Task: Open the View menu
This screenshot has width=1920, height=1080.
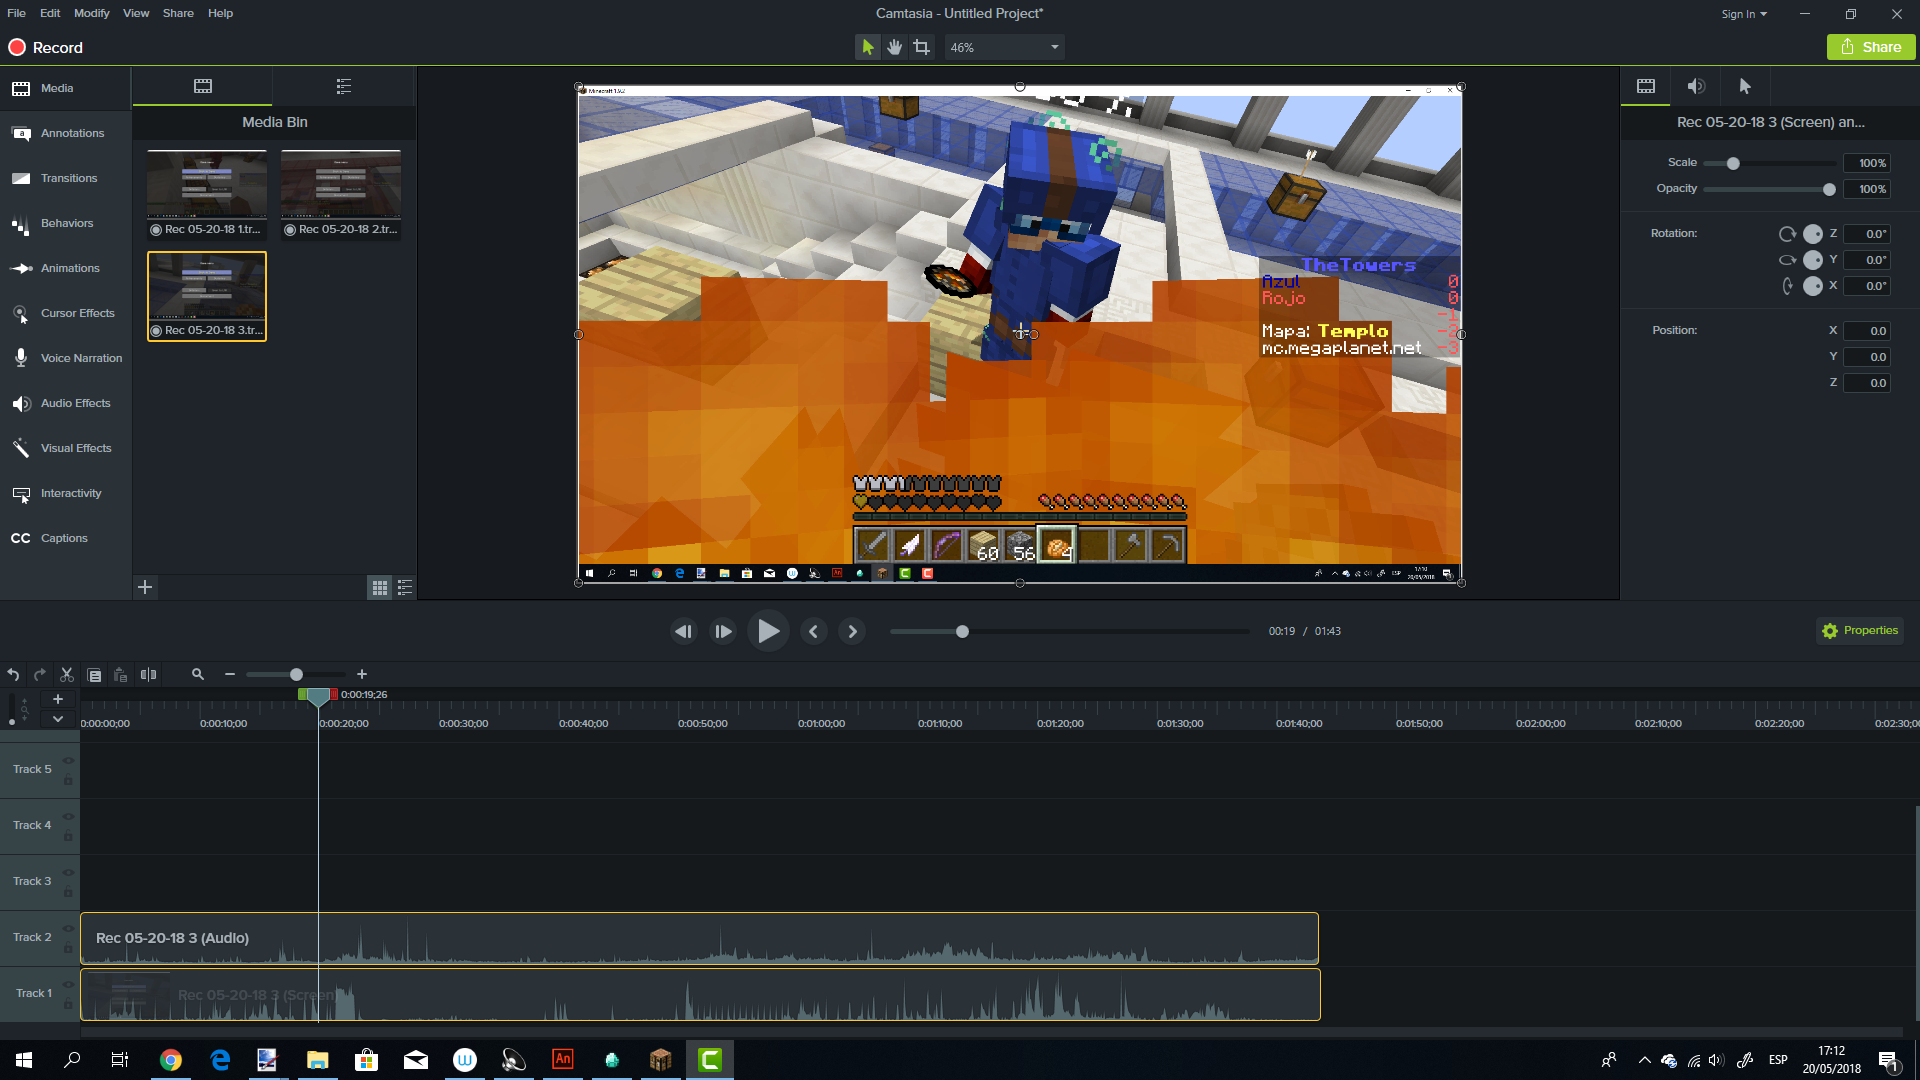Action: 136,13
